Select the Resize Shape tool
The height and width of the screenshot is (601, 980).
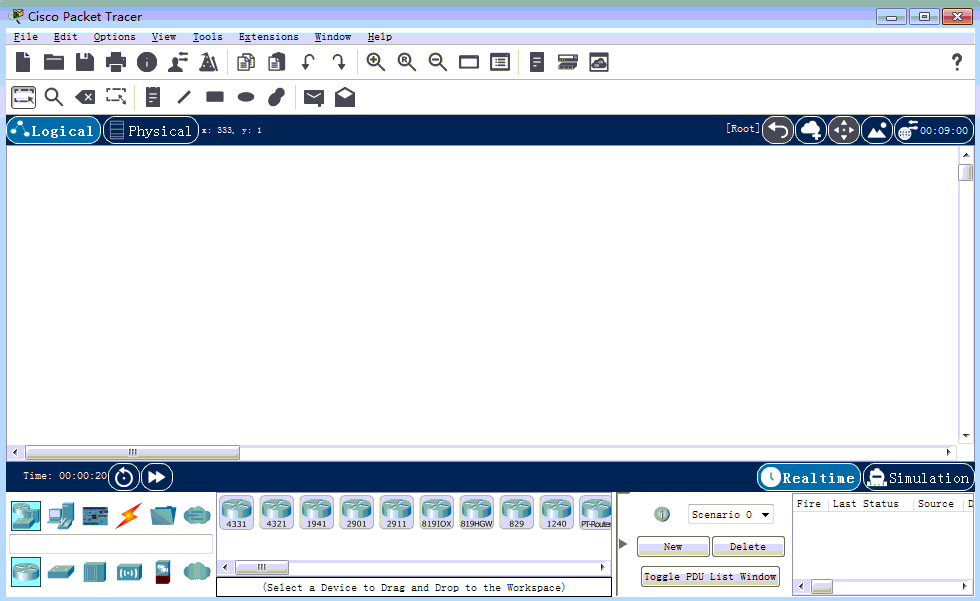(x=116, y=96)
